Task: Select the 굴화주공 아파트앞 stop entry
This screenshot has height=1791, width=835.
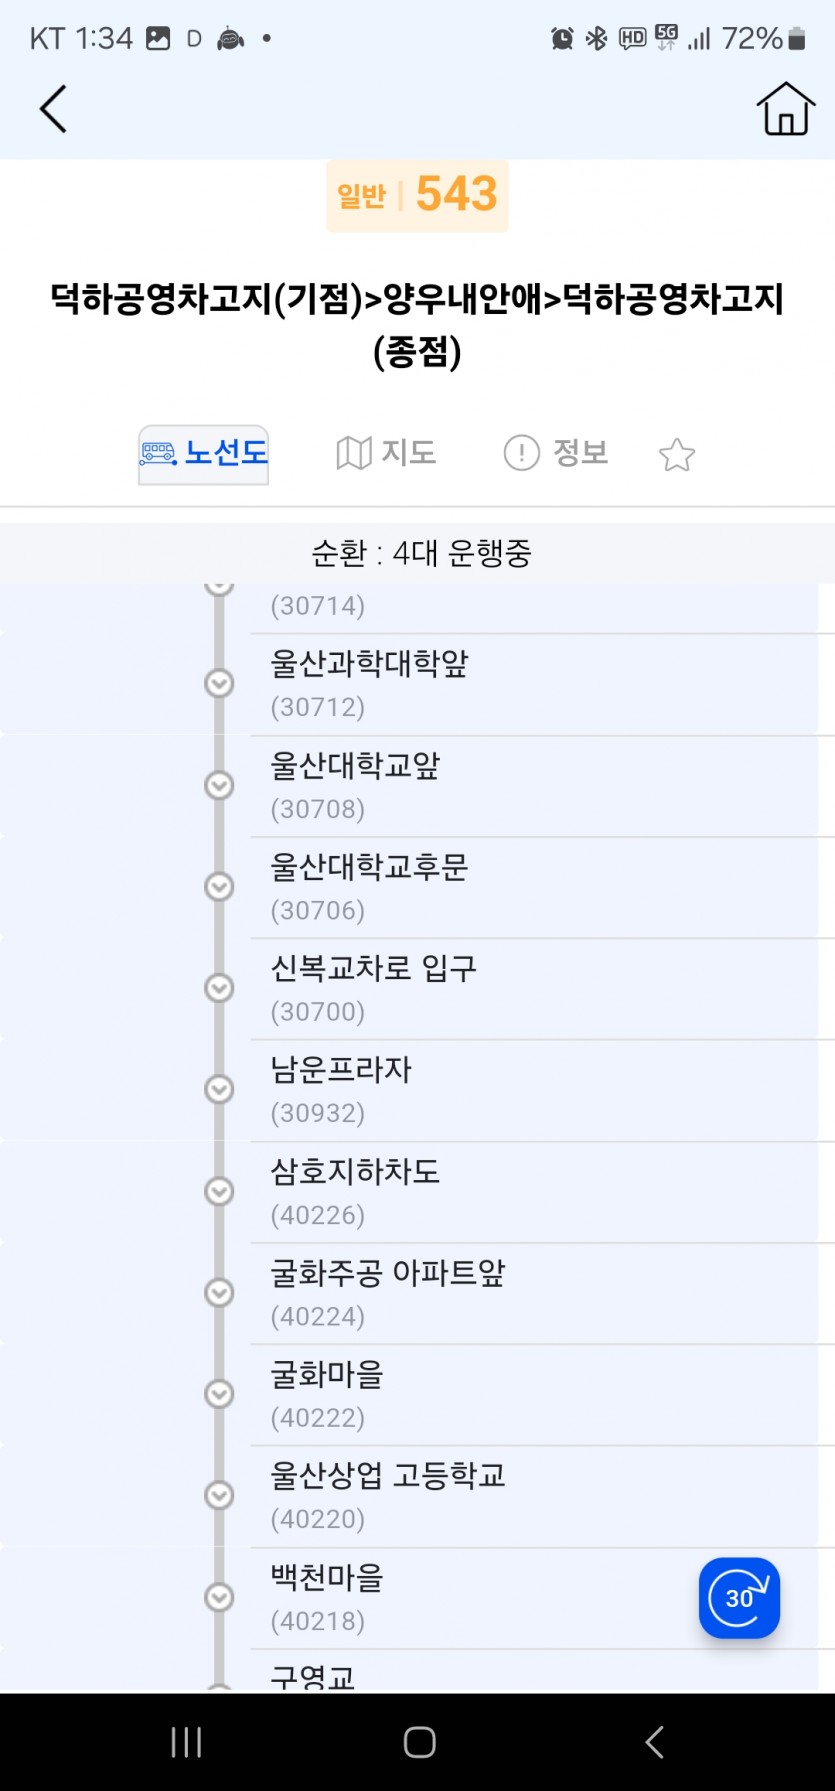Action: pos(542,1294)
